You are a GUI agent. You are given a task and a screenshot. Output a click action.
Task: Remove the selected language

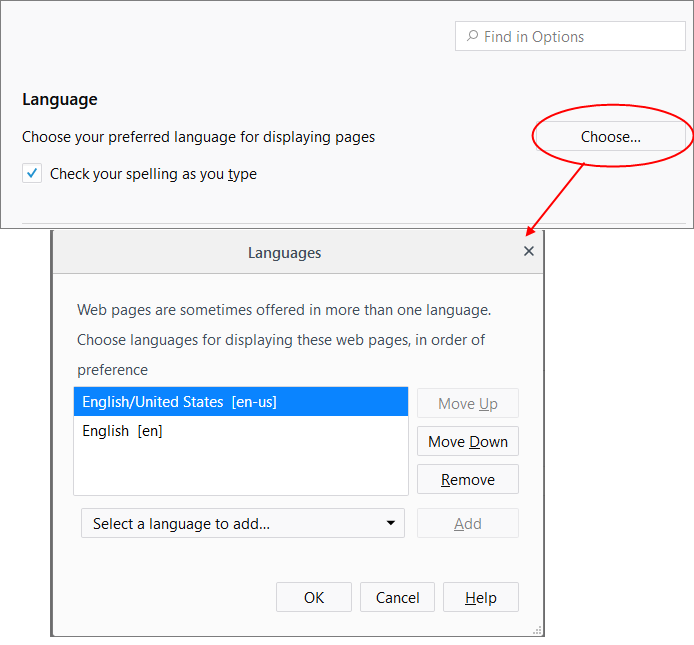[x=468, y=479]
